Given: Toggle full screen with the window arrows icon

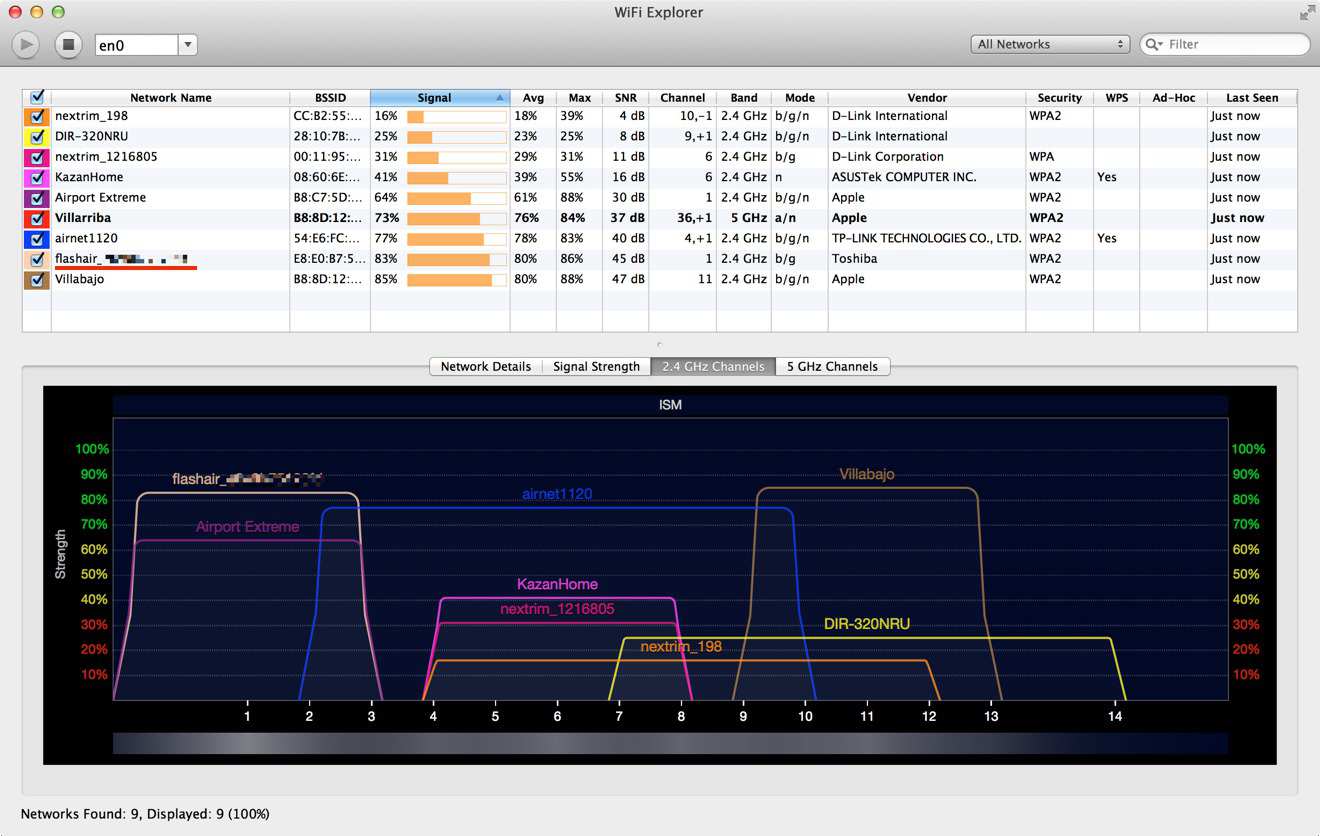Looking at the screenshot, I should [x=1307, y=13].
